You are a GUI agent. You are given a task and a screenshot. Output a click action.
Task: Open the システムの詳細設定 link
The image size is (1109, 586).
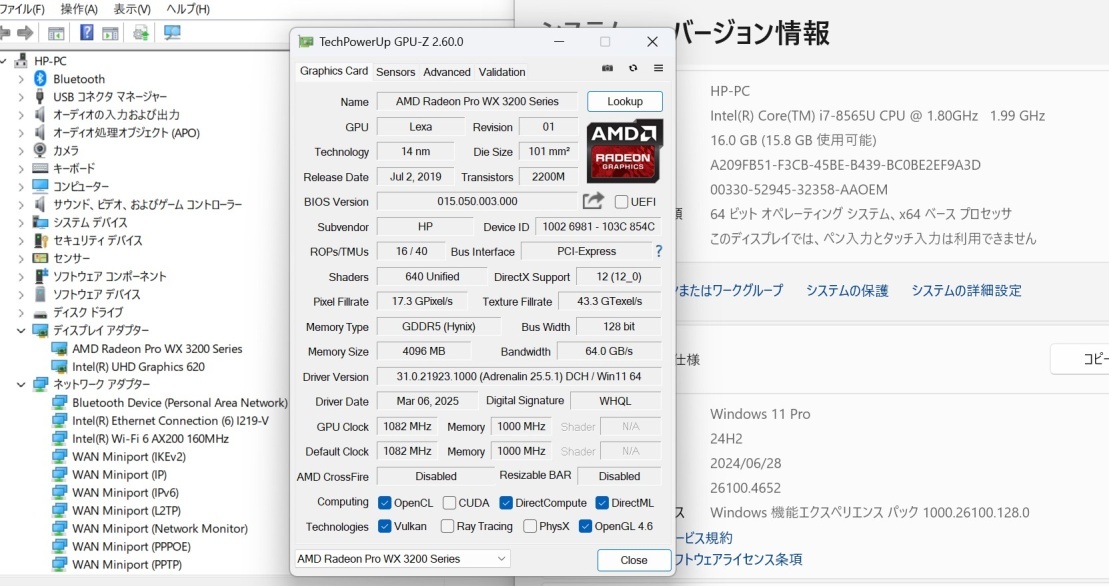coord(965,291)
